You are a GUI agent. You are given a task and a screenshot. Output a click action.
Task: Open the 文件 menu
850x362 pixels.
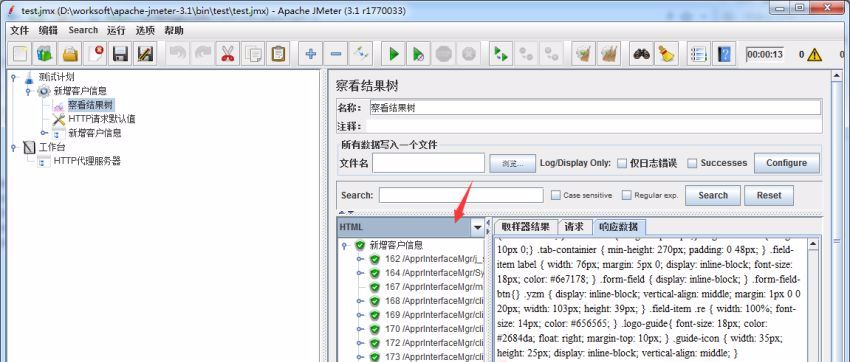20,30
